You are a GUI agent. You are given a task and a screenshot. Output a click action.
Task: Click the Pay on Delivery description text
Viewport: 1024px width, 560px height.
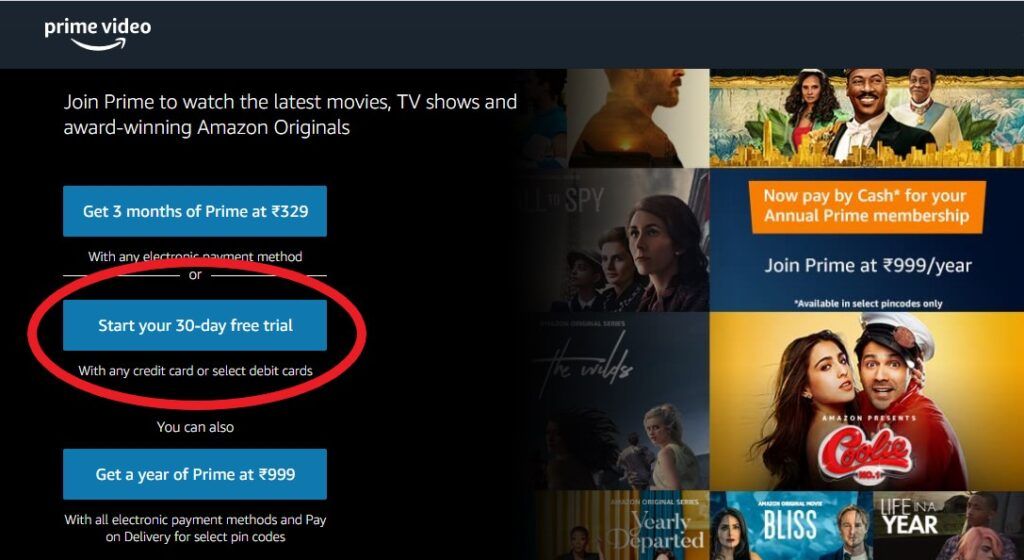pos(195,529)
